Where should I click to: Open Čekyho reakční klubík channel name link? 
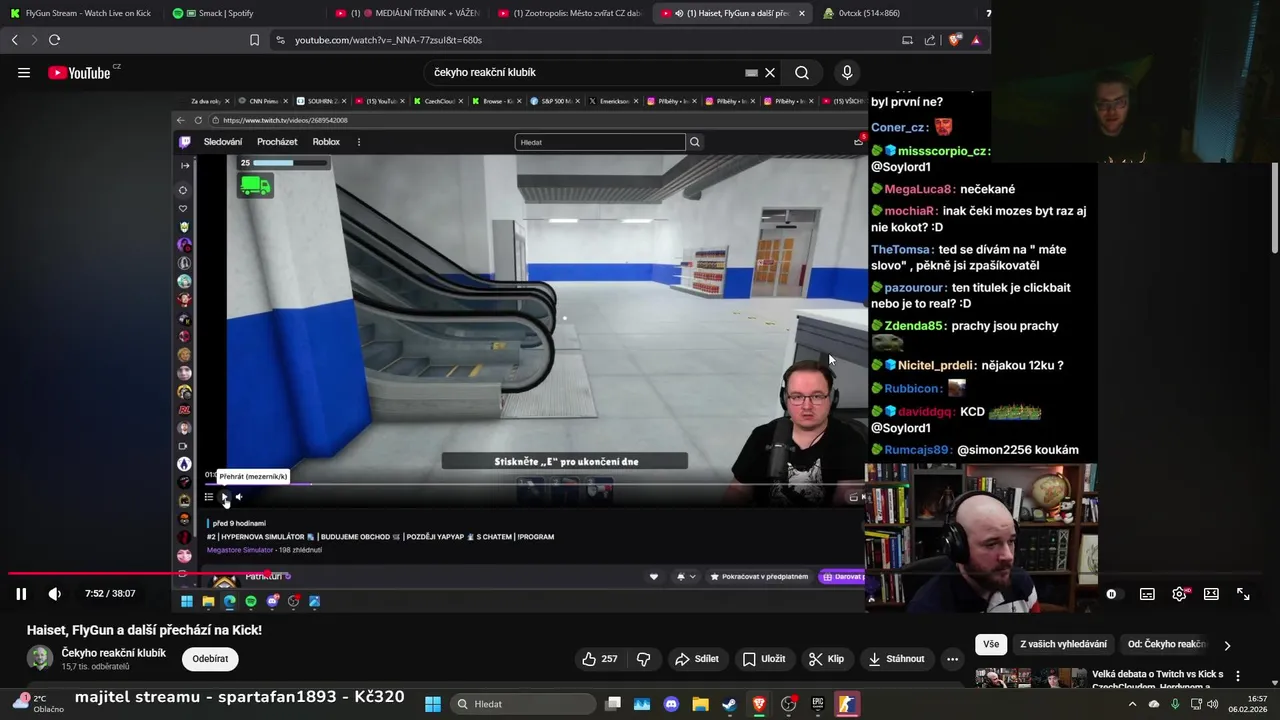[114, 653]
